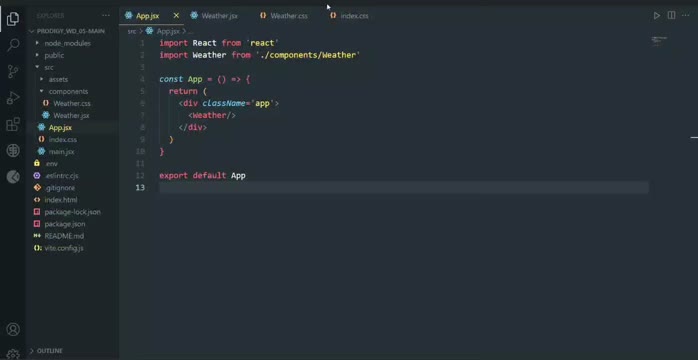Open the editor More Actions ellipsis
The height and width of the screenshot is (360, 698).
[686, 16]
